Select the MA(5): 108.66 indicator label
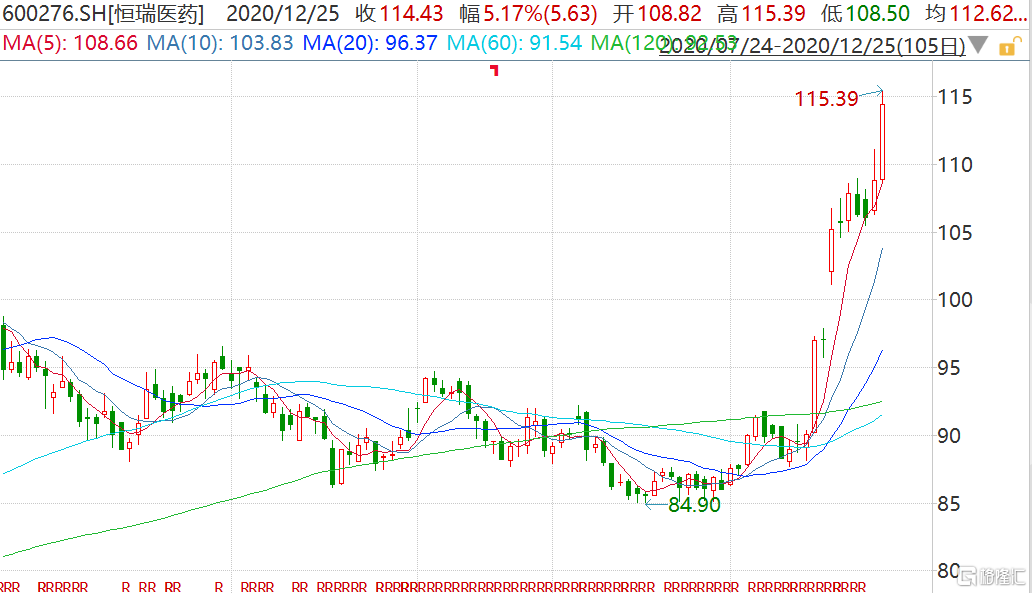This screenshot has width=1032, height=593. coord(70,43)
